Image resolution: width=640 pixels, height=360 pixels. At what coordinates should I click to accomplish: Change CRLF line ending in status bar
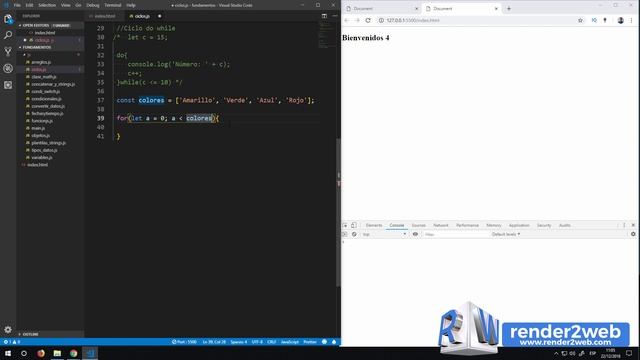click(272, 342)
